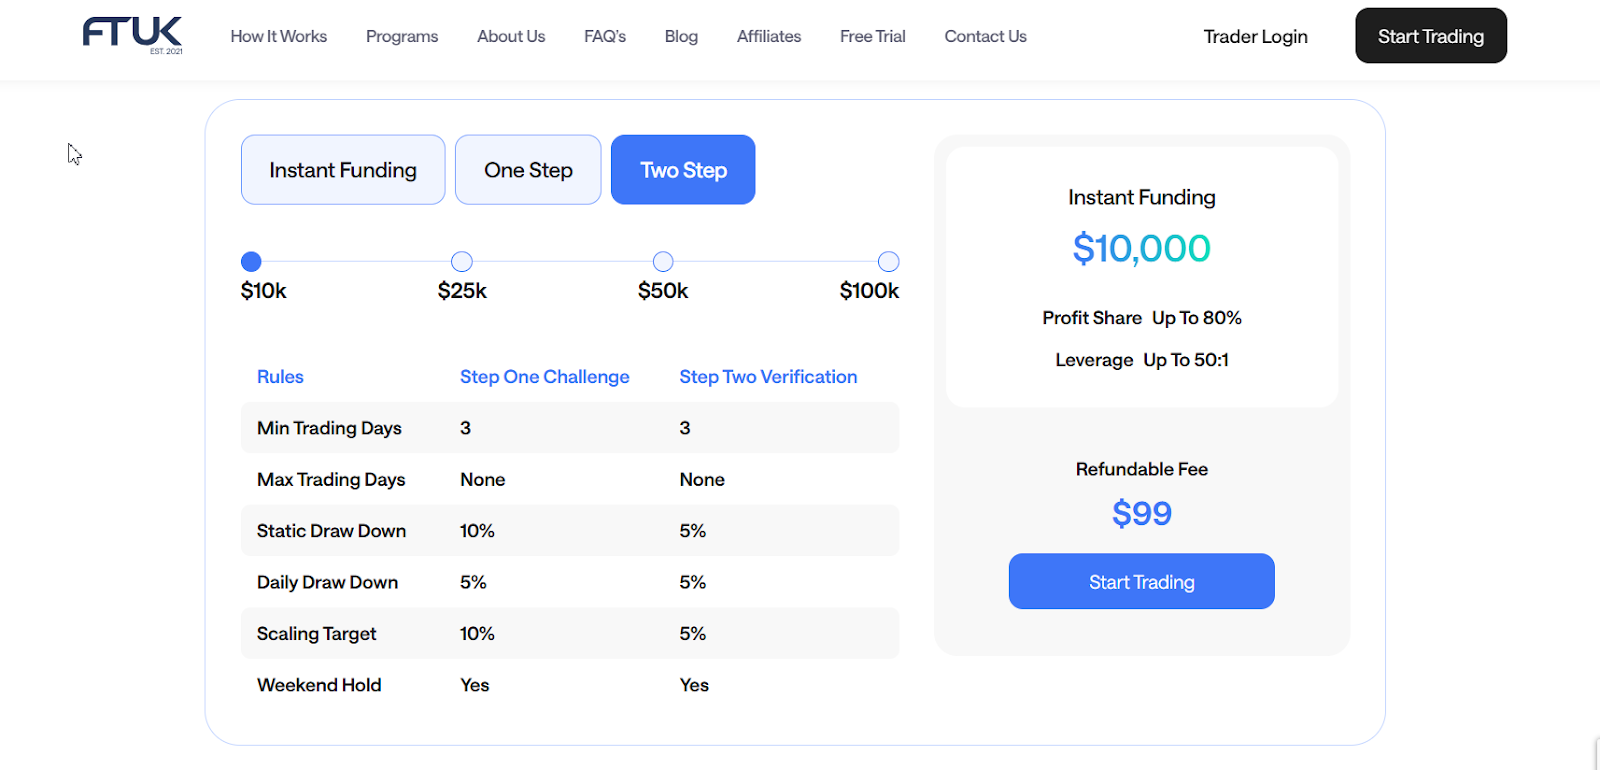Select the $10k account size point
Screen dimensions: 1600x770
click(251, 262)
